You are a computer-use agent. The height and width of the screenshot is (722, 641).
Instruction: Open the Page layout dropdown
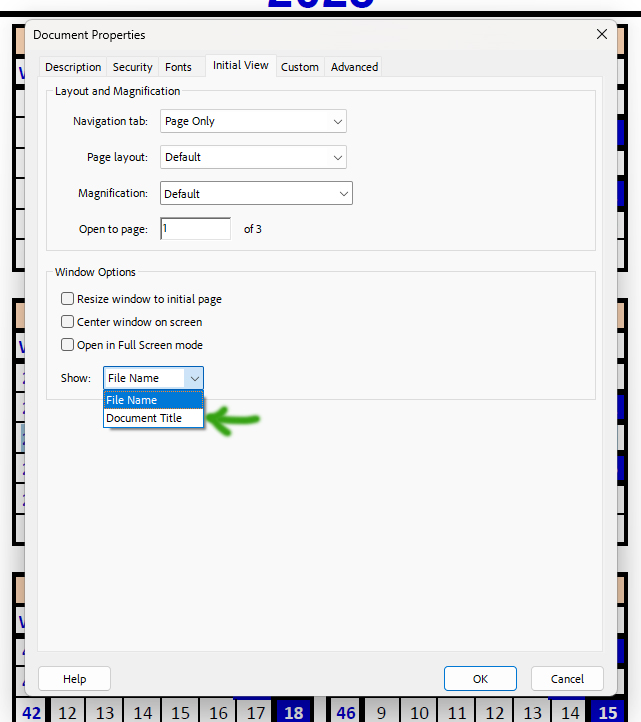253,157
